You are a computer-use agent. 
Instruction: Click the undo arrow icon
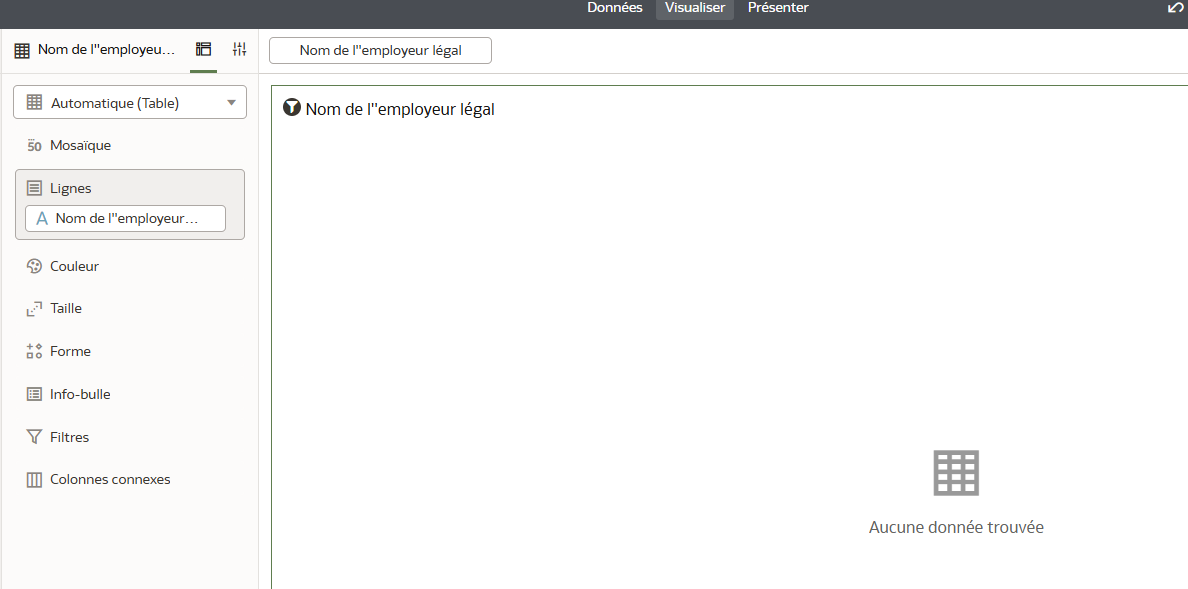click(1175, 8)
